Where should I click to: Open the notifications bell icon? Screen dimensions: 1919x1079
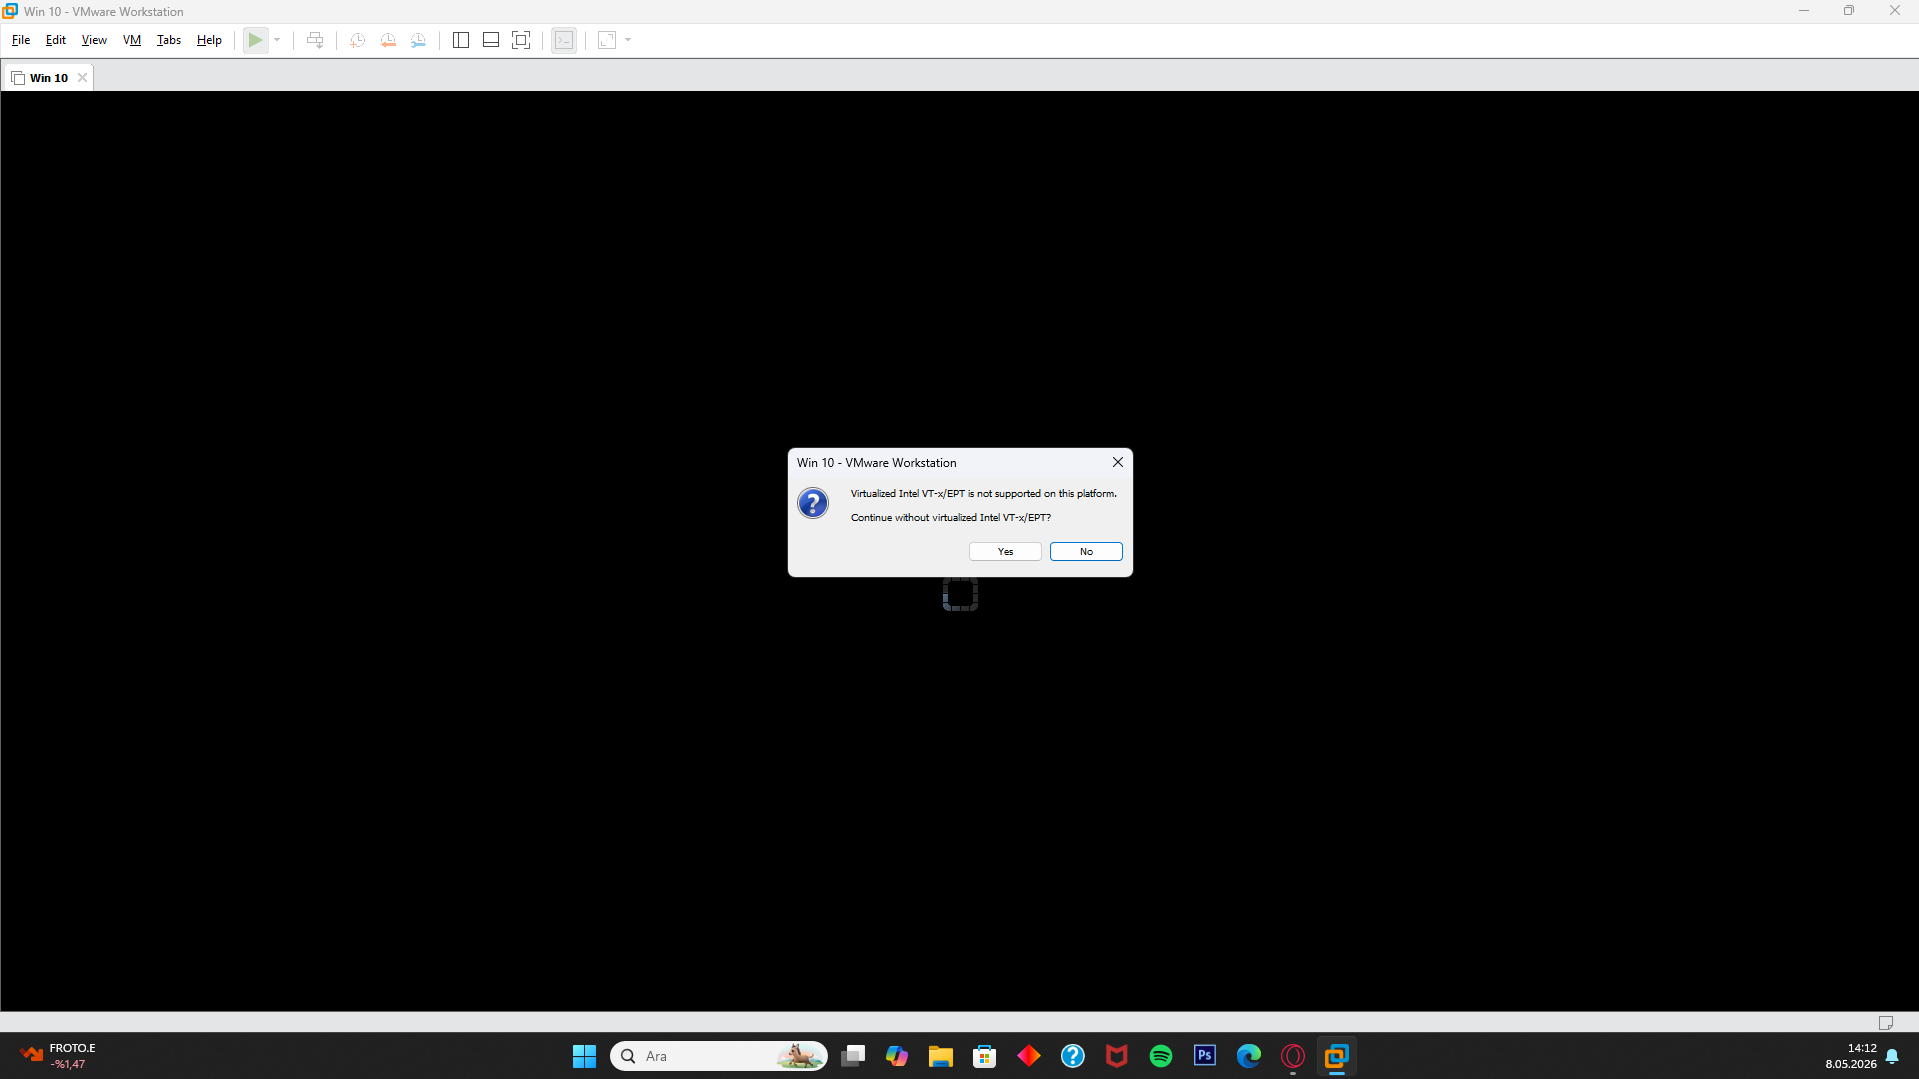1892,1056
